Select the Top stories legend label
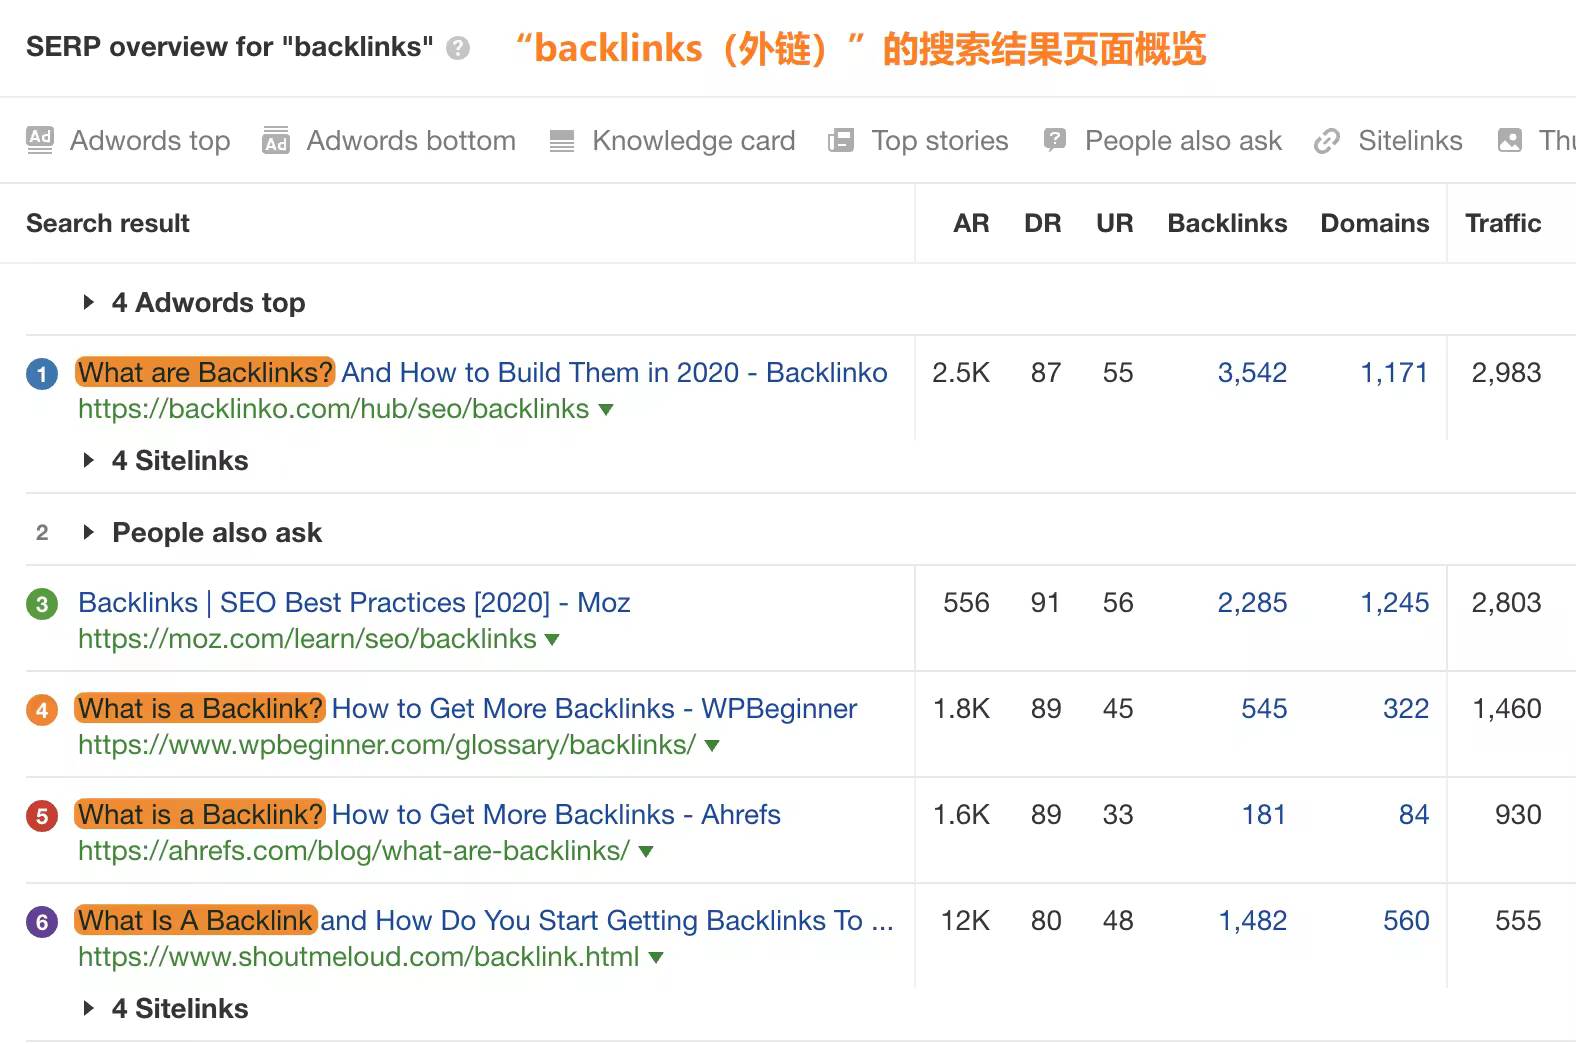The image size is (1576, 1044). 940,141
